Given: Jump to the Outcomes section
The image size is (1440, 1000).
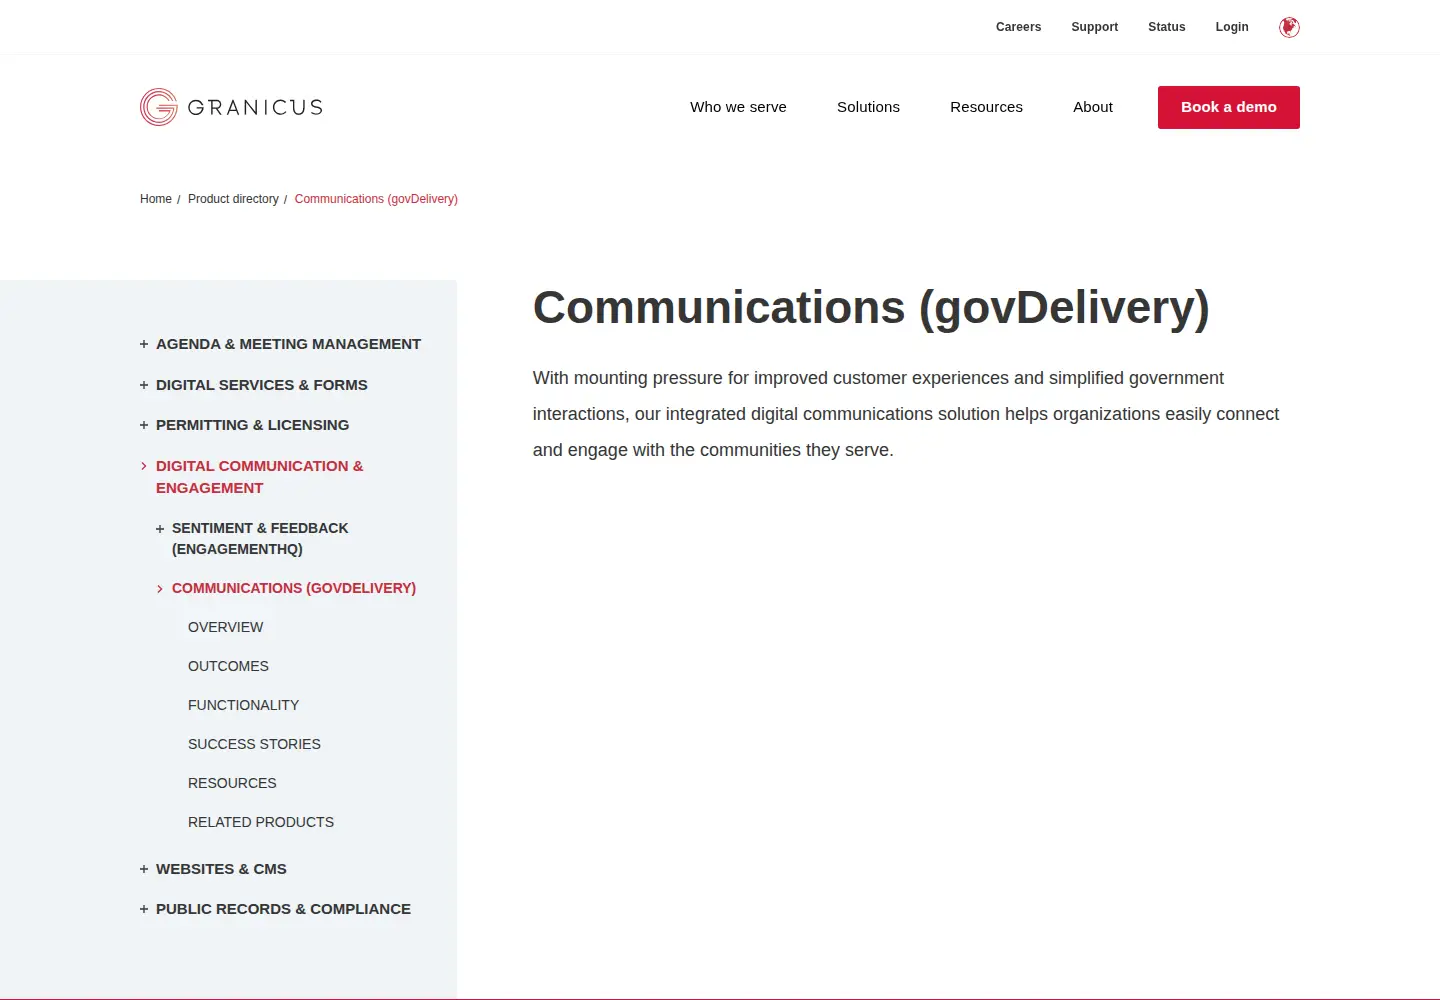Looking at the screenshot, I should (x=228, y=666).
